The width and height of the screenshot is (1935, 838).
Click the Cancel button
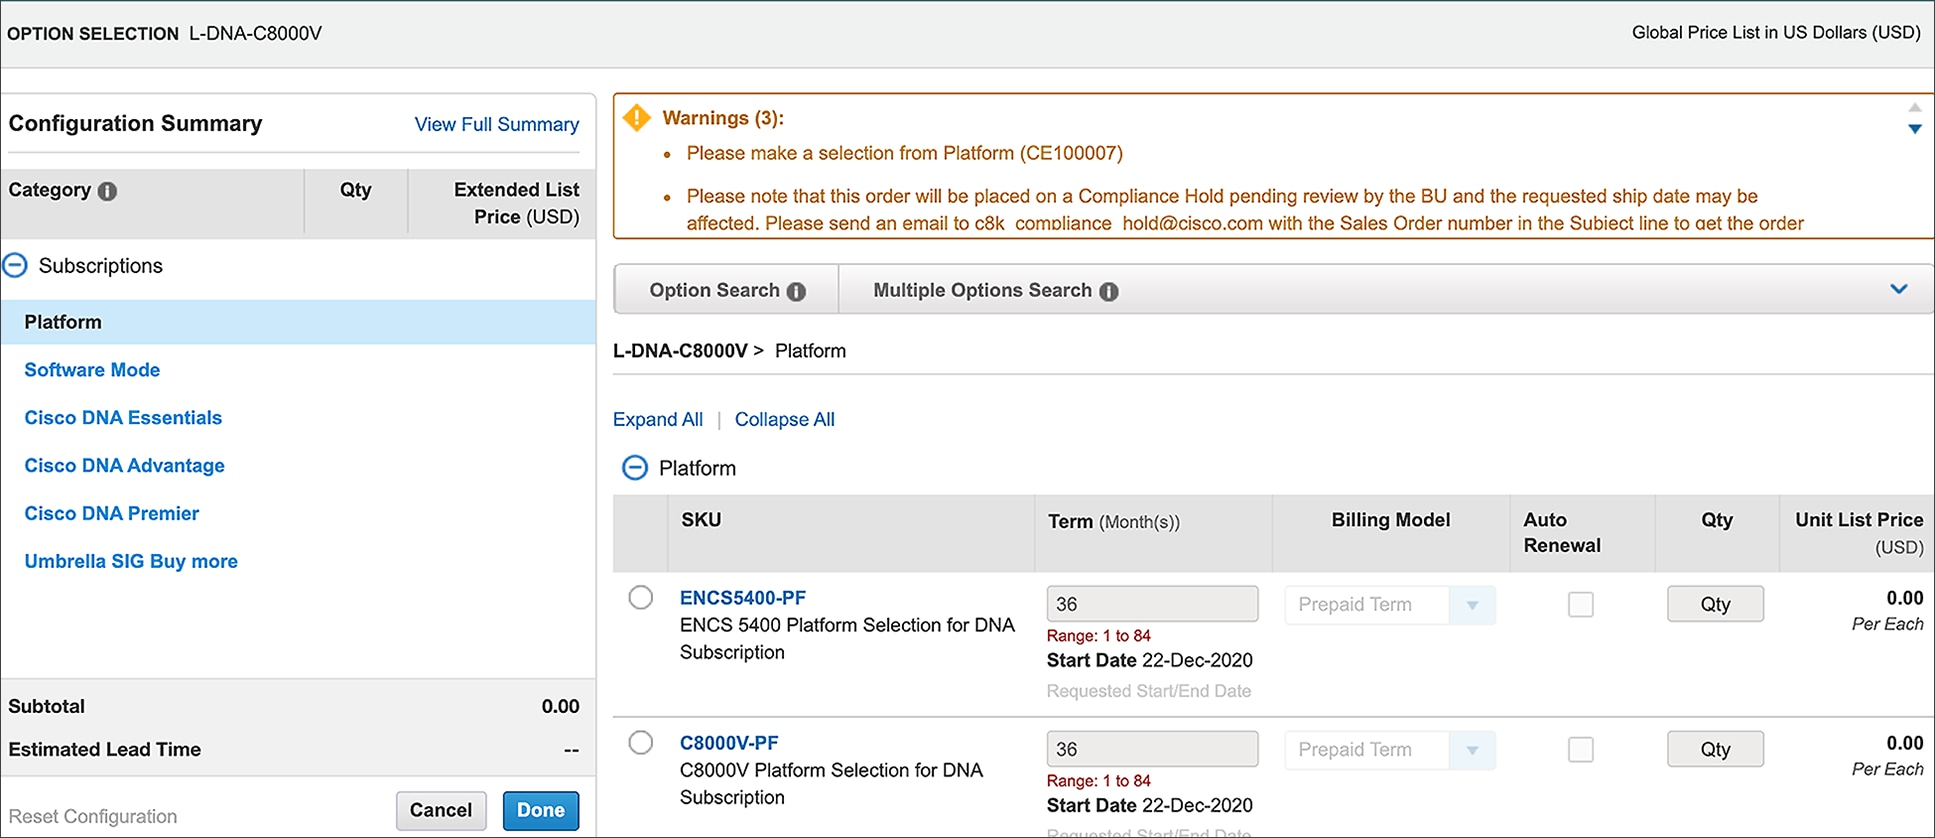pos(441,811)
